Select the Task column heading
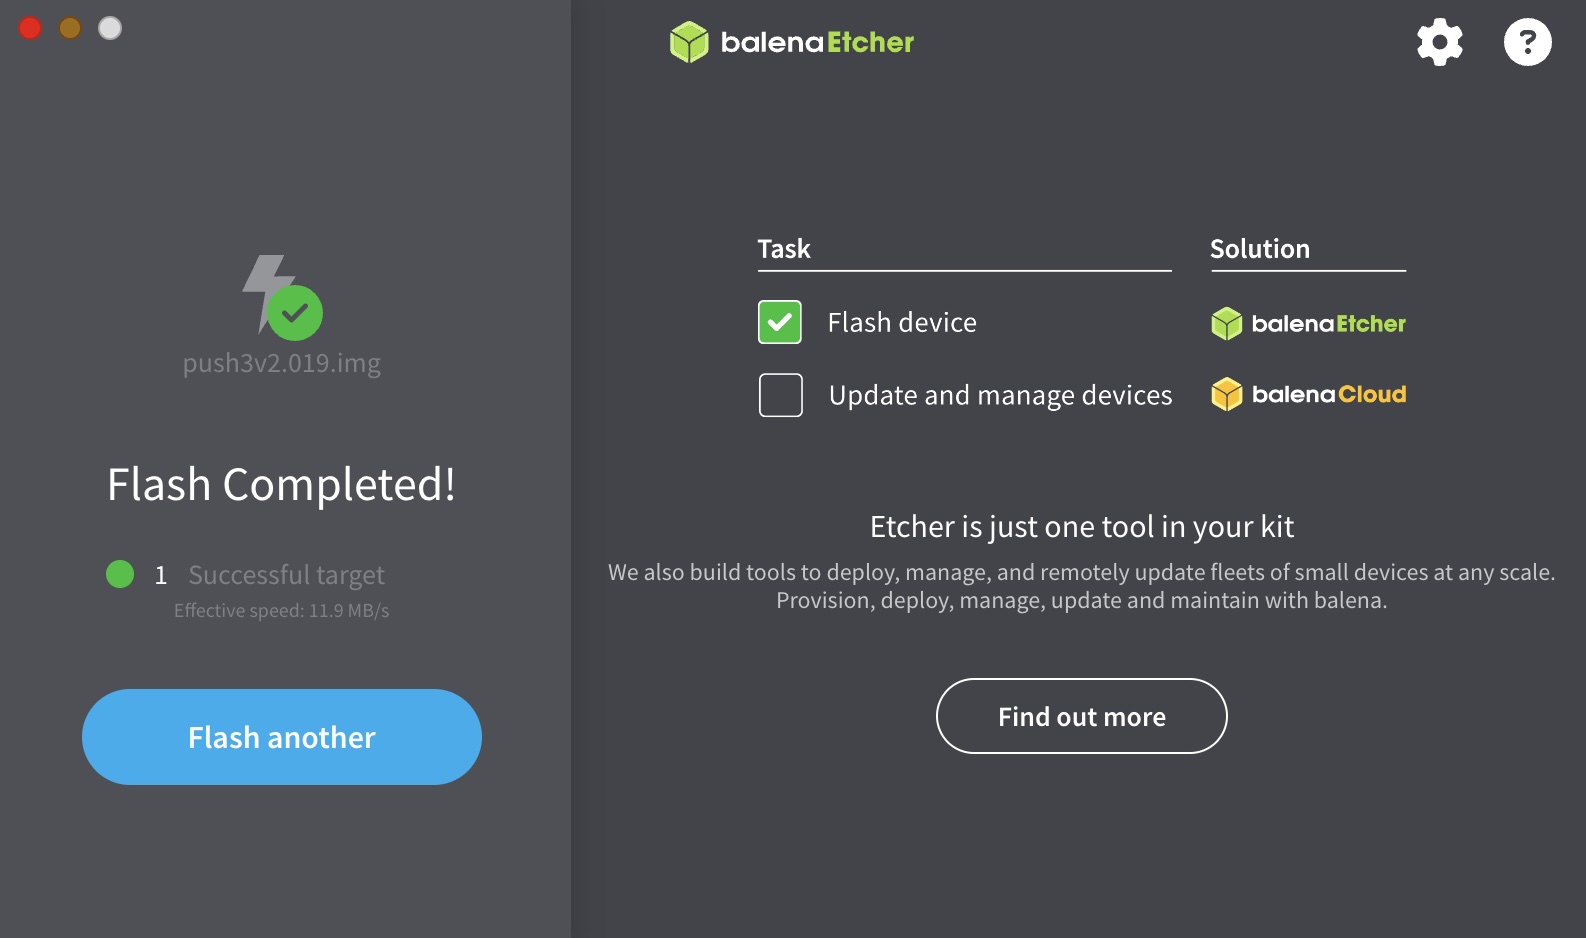Screen dimensions: 1586x938 tap(784, 249)
